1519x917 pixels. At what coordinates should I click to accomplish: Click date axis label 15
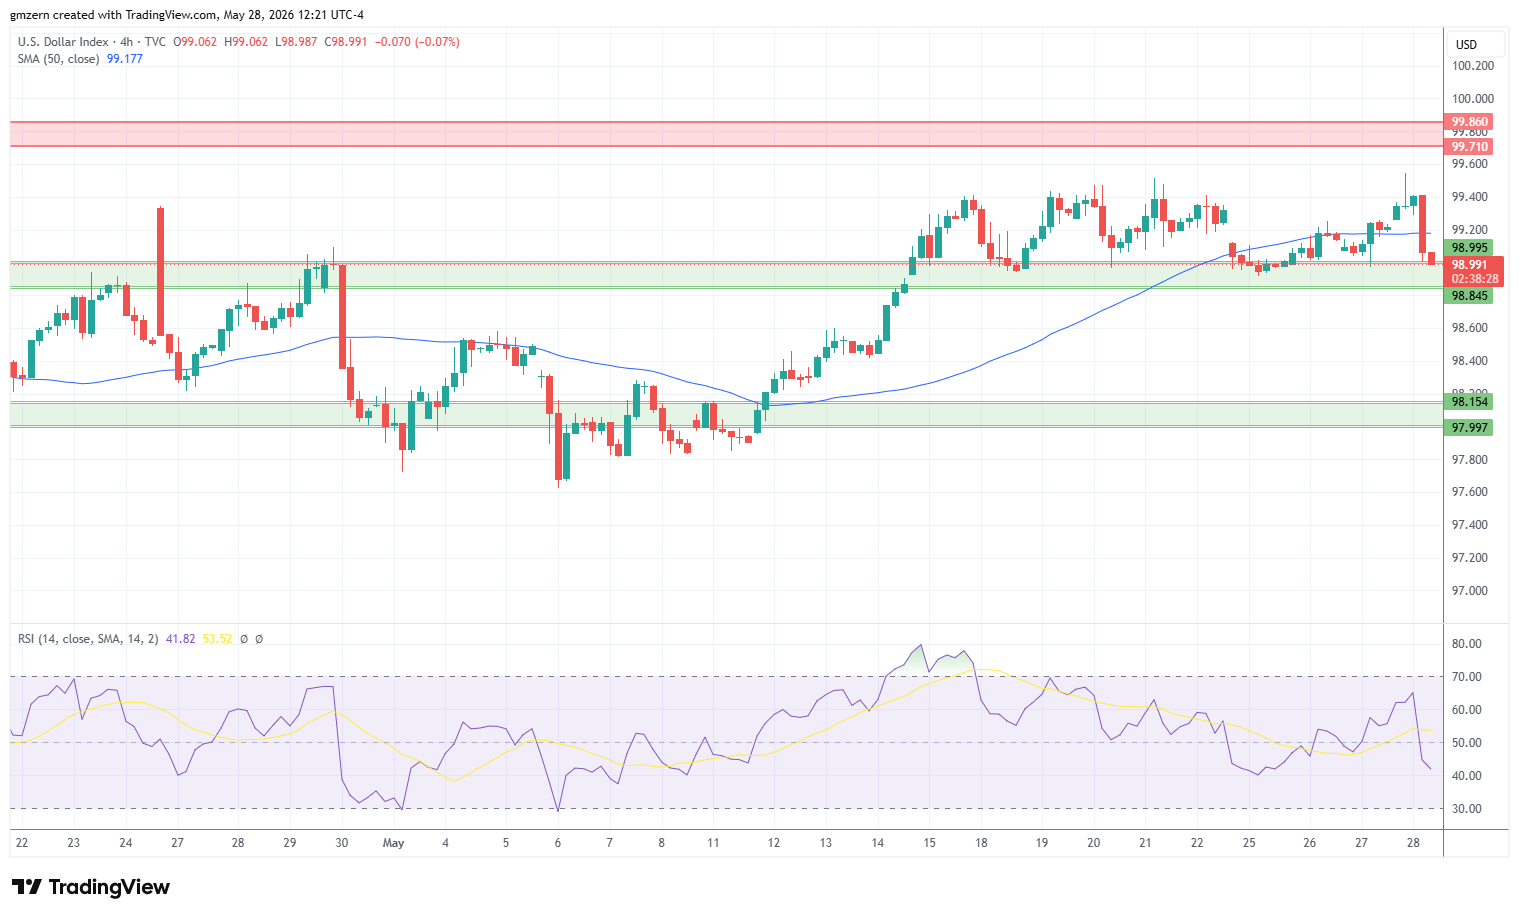point(929,843)
